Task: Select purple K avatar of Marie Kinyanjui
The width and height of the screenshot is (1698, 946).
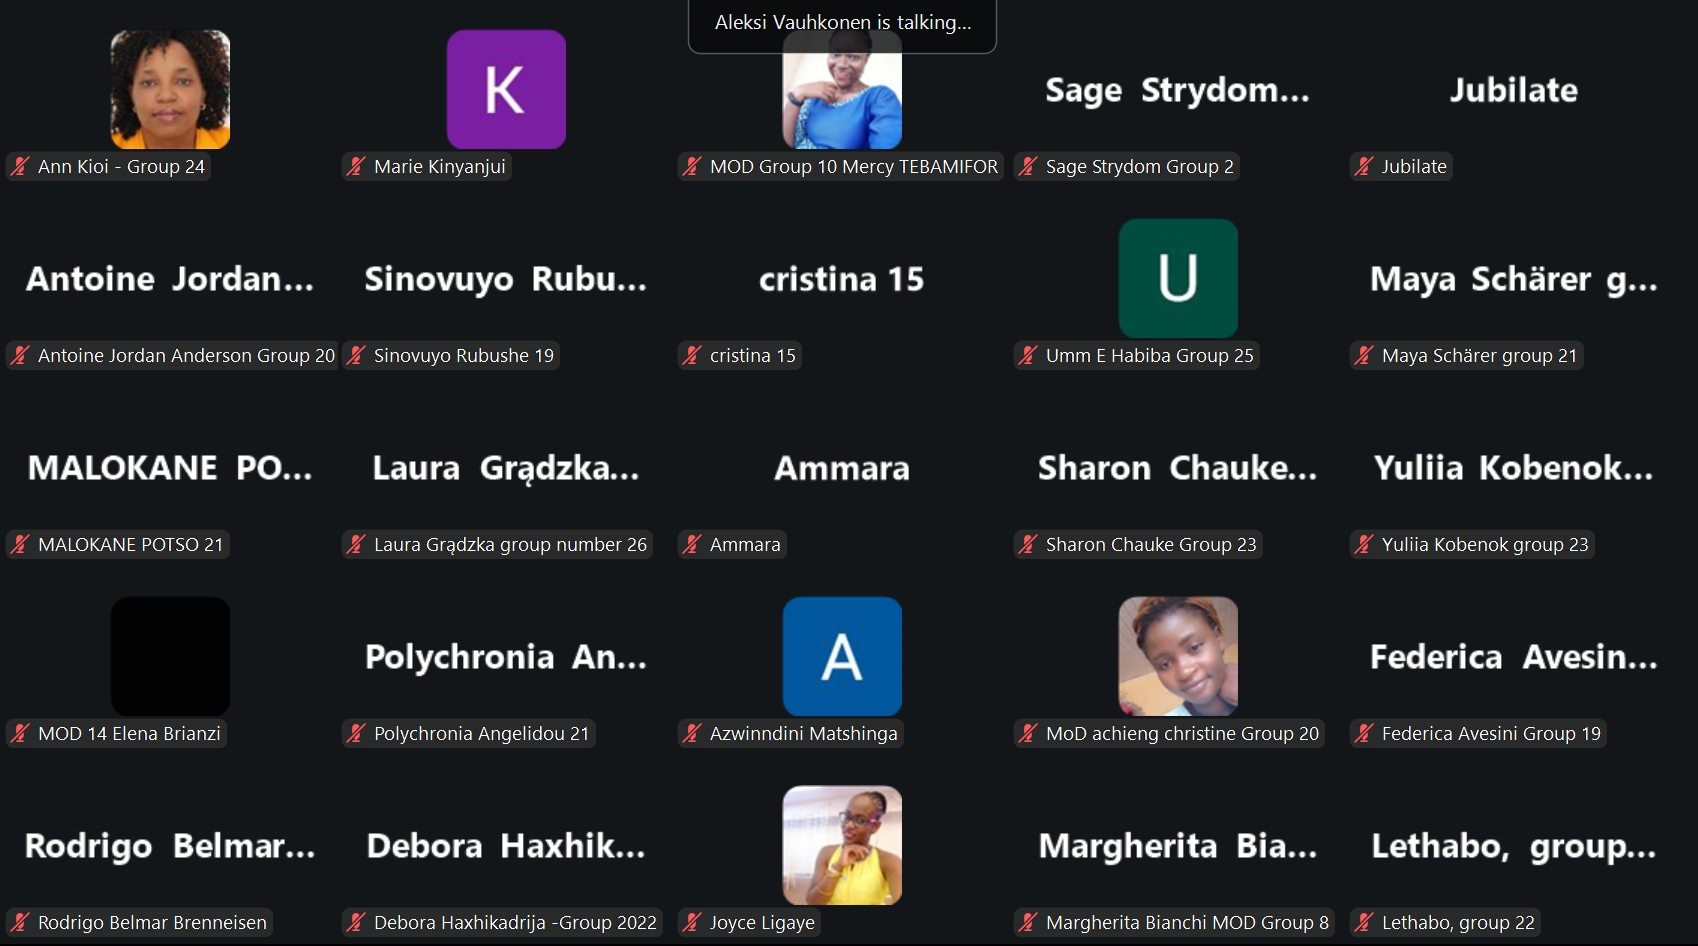Action: [x=506, y=89]
